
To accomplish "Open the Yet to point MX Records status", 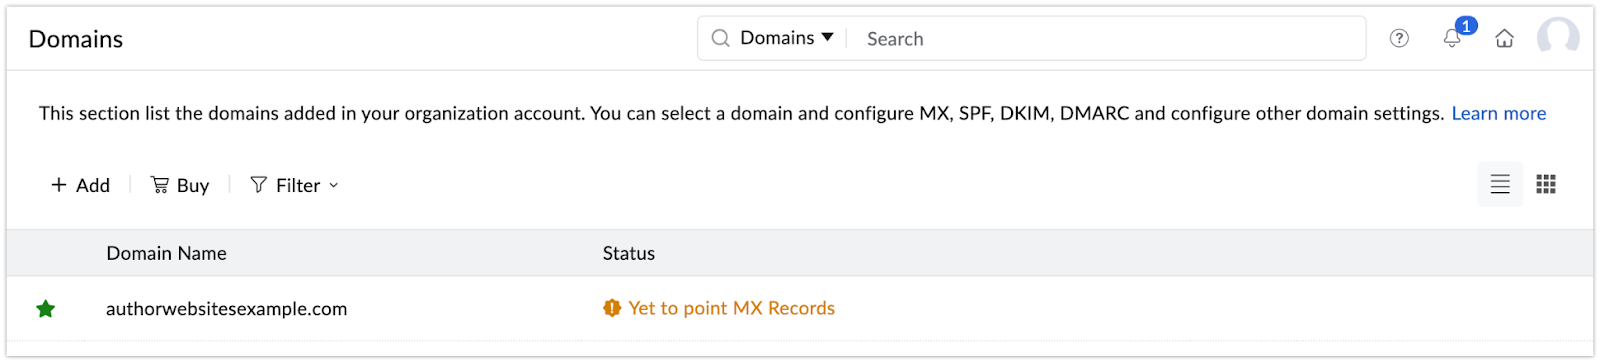I will pos(731,308).
